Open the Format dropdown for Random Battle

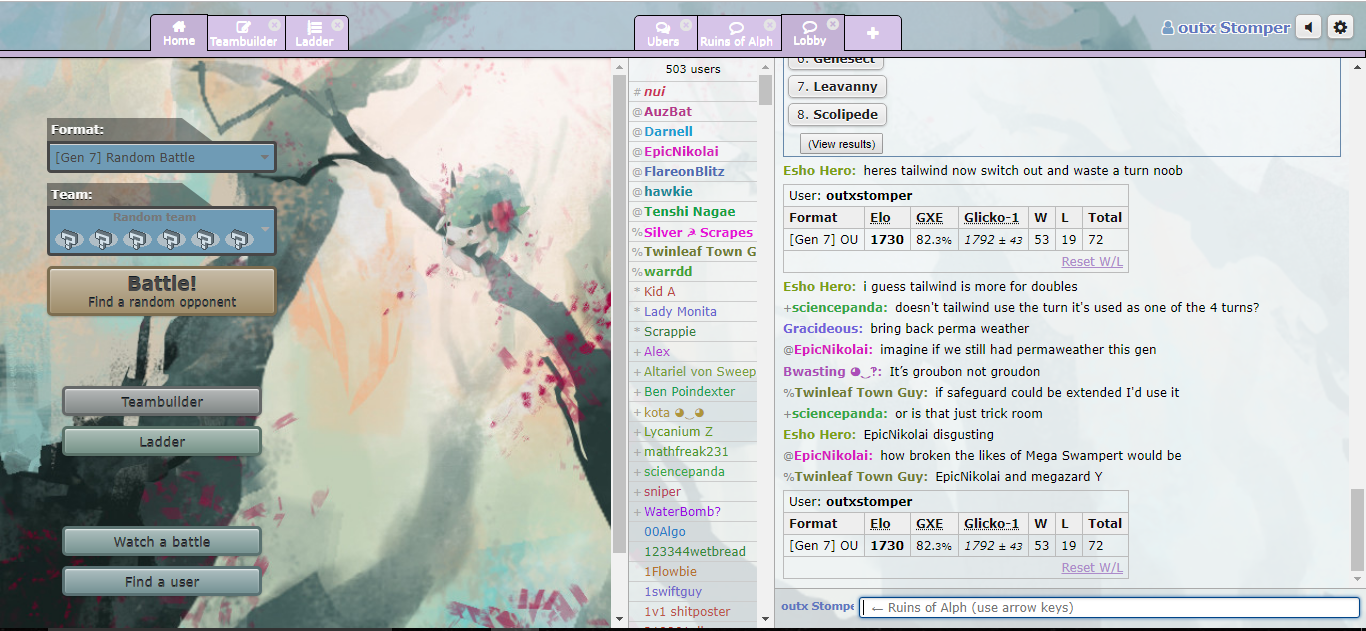click(162, 157)
